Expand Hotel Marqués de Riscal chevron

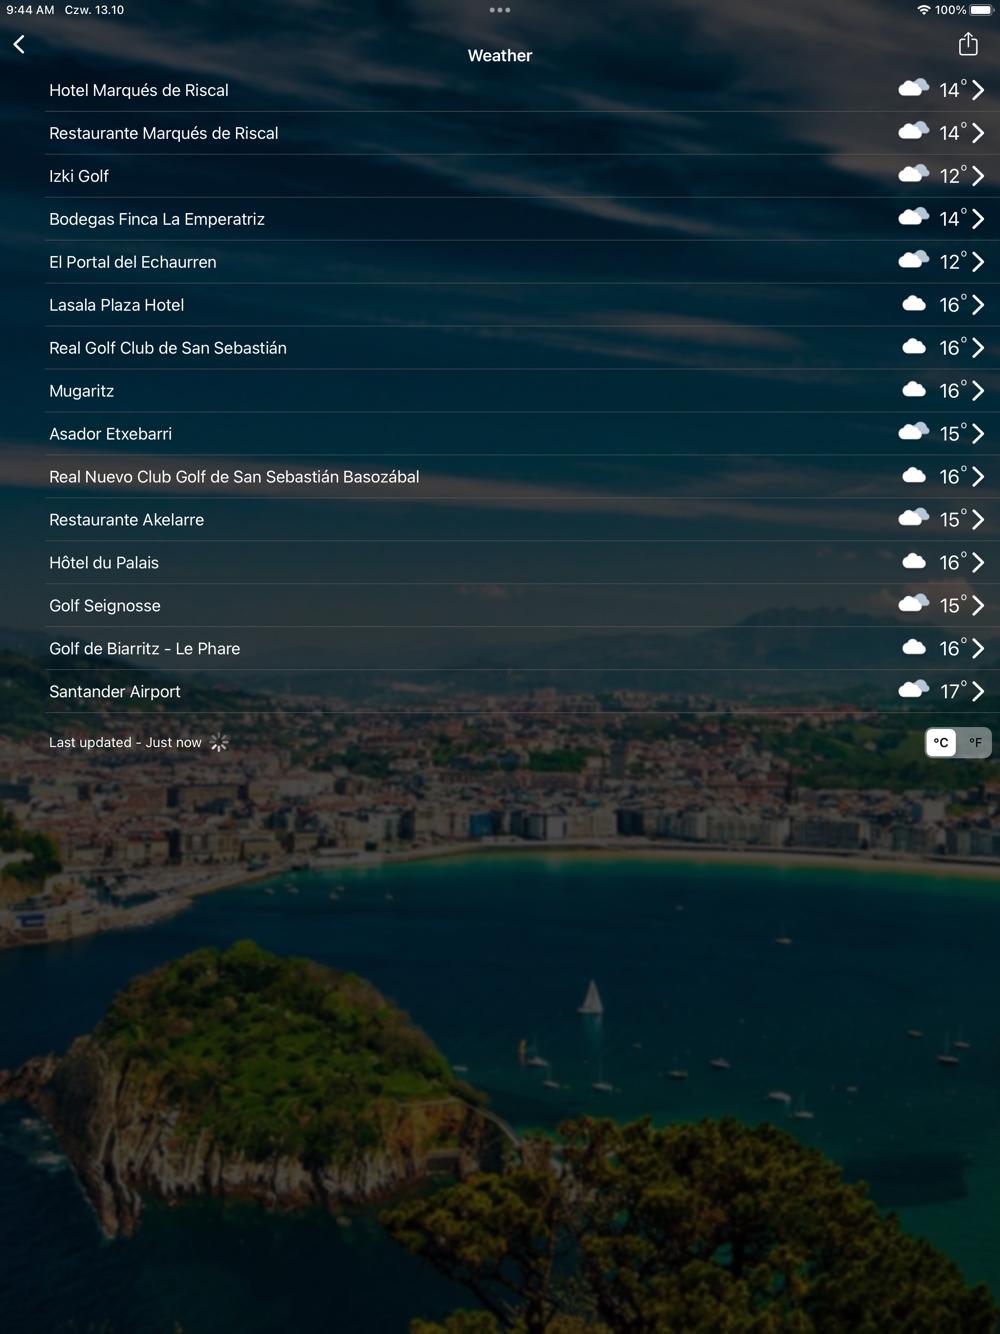tap(978, 90)
